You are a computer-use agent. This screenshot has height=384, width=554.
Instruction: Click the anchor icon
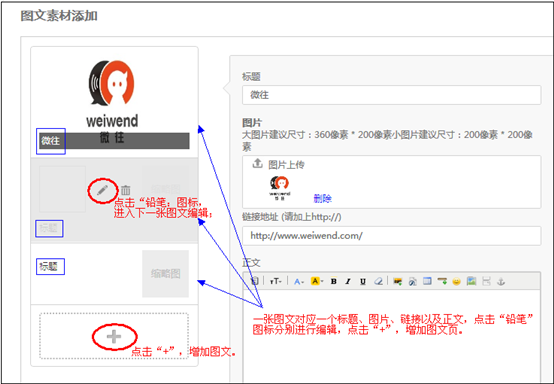click(x=501, y=282)
